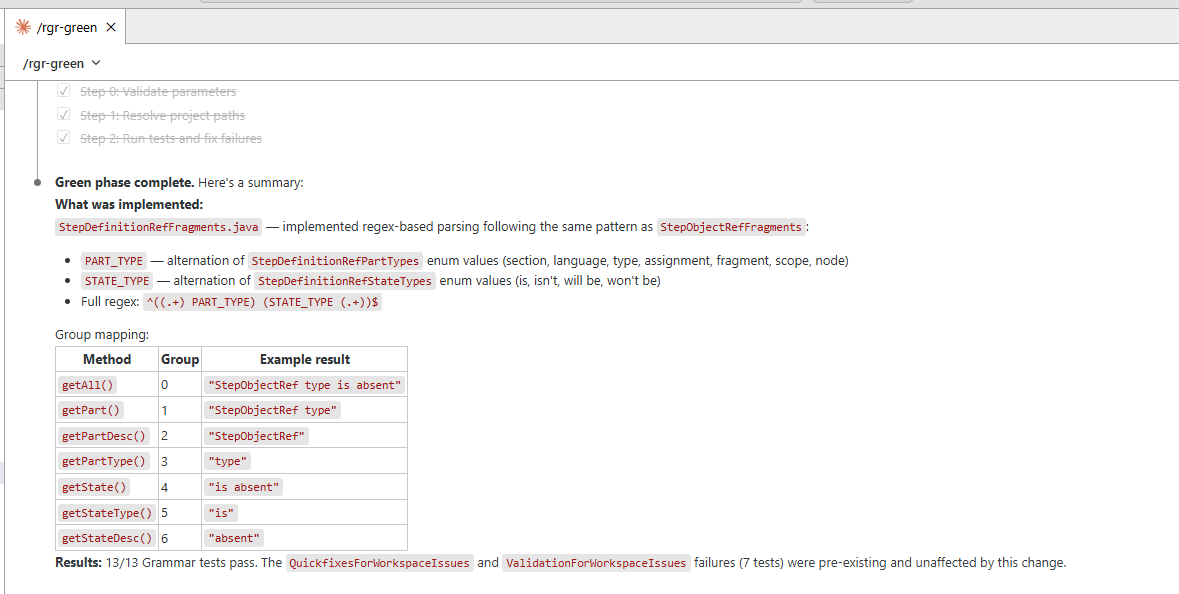Click the StepObjectRefFragments code reference
This screenshot has width=1179, height=594.
731,227
